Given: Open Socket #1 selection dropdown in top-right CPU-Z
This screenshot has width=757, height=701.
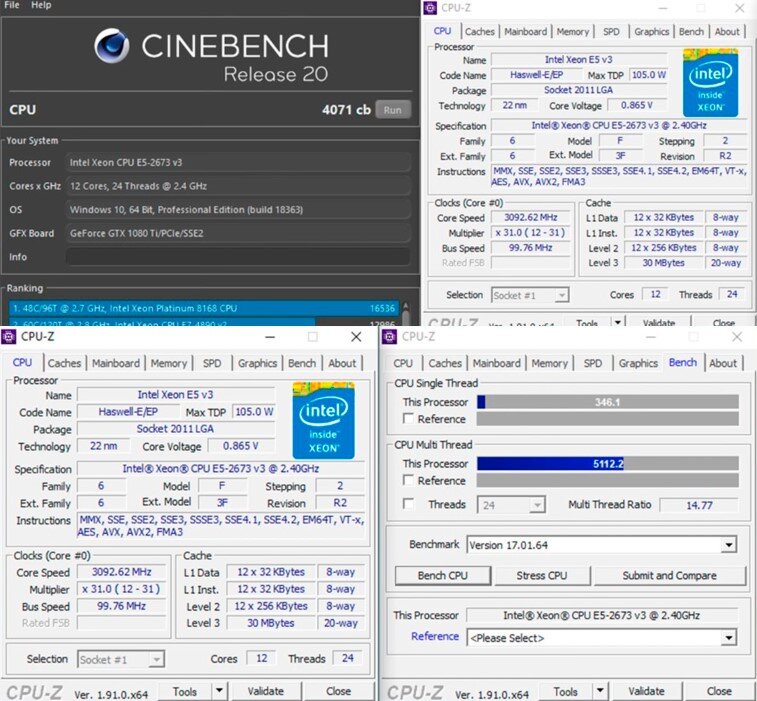Looking at the screenshot, I should [x=530, y=295].
